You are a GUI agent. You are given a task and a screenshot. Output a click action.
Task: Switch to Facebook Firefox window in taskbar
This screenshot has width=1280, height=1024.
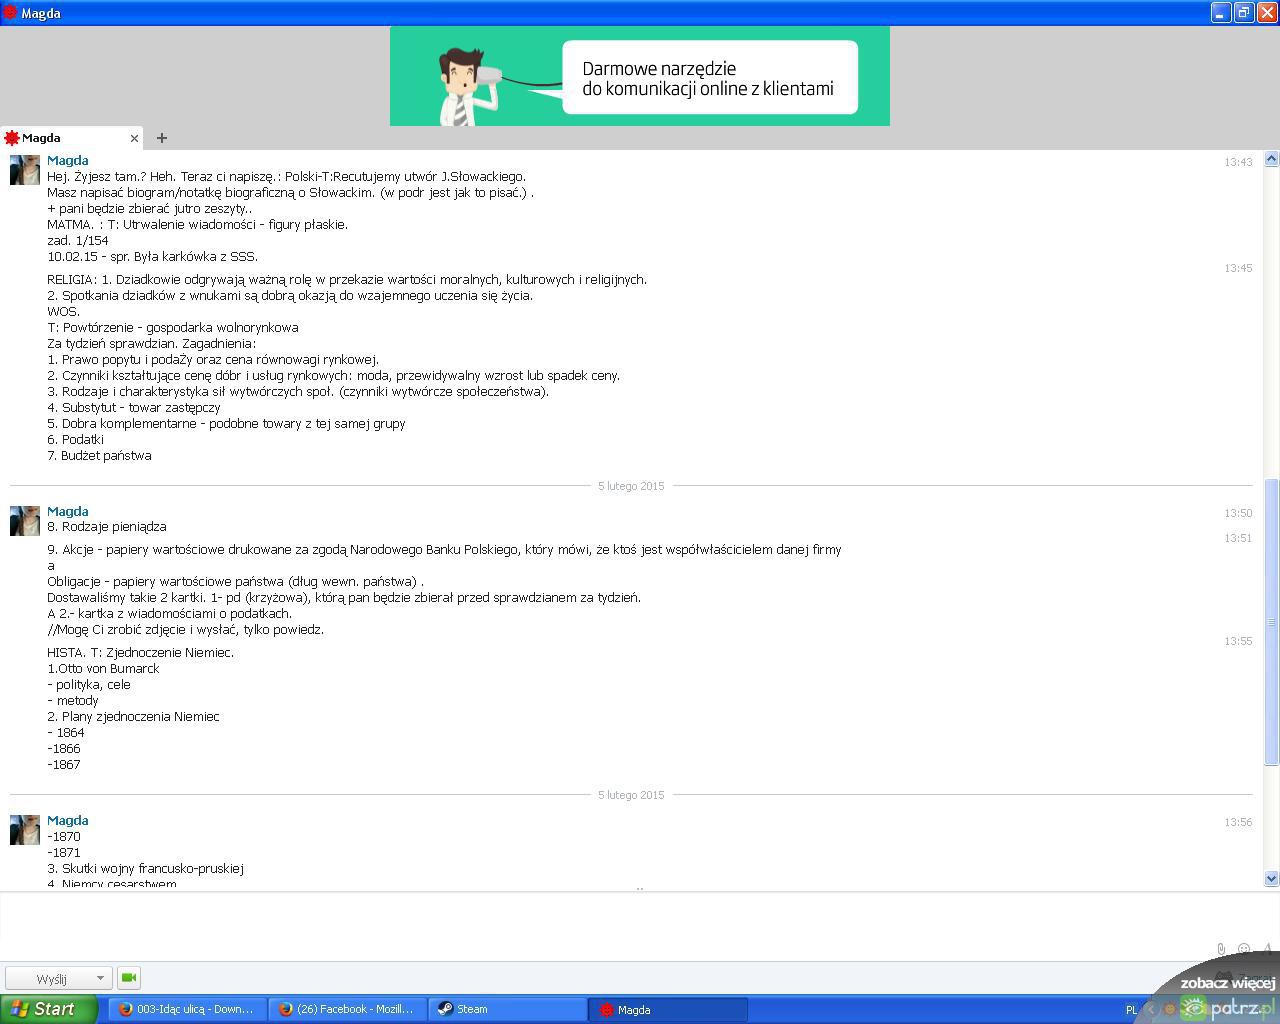coord(347,1009)
